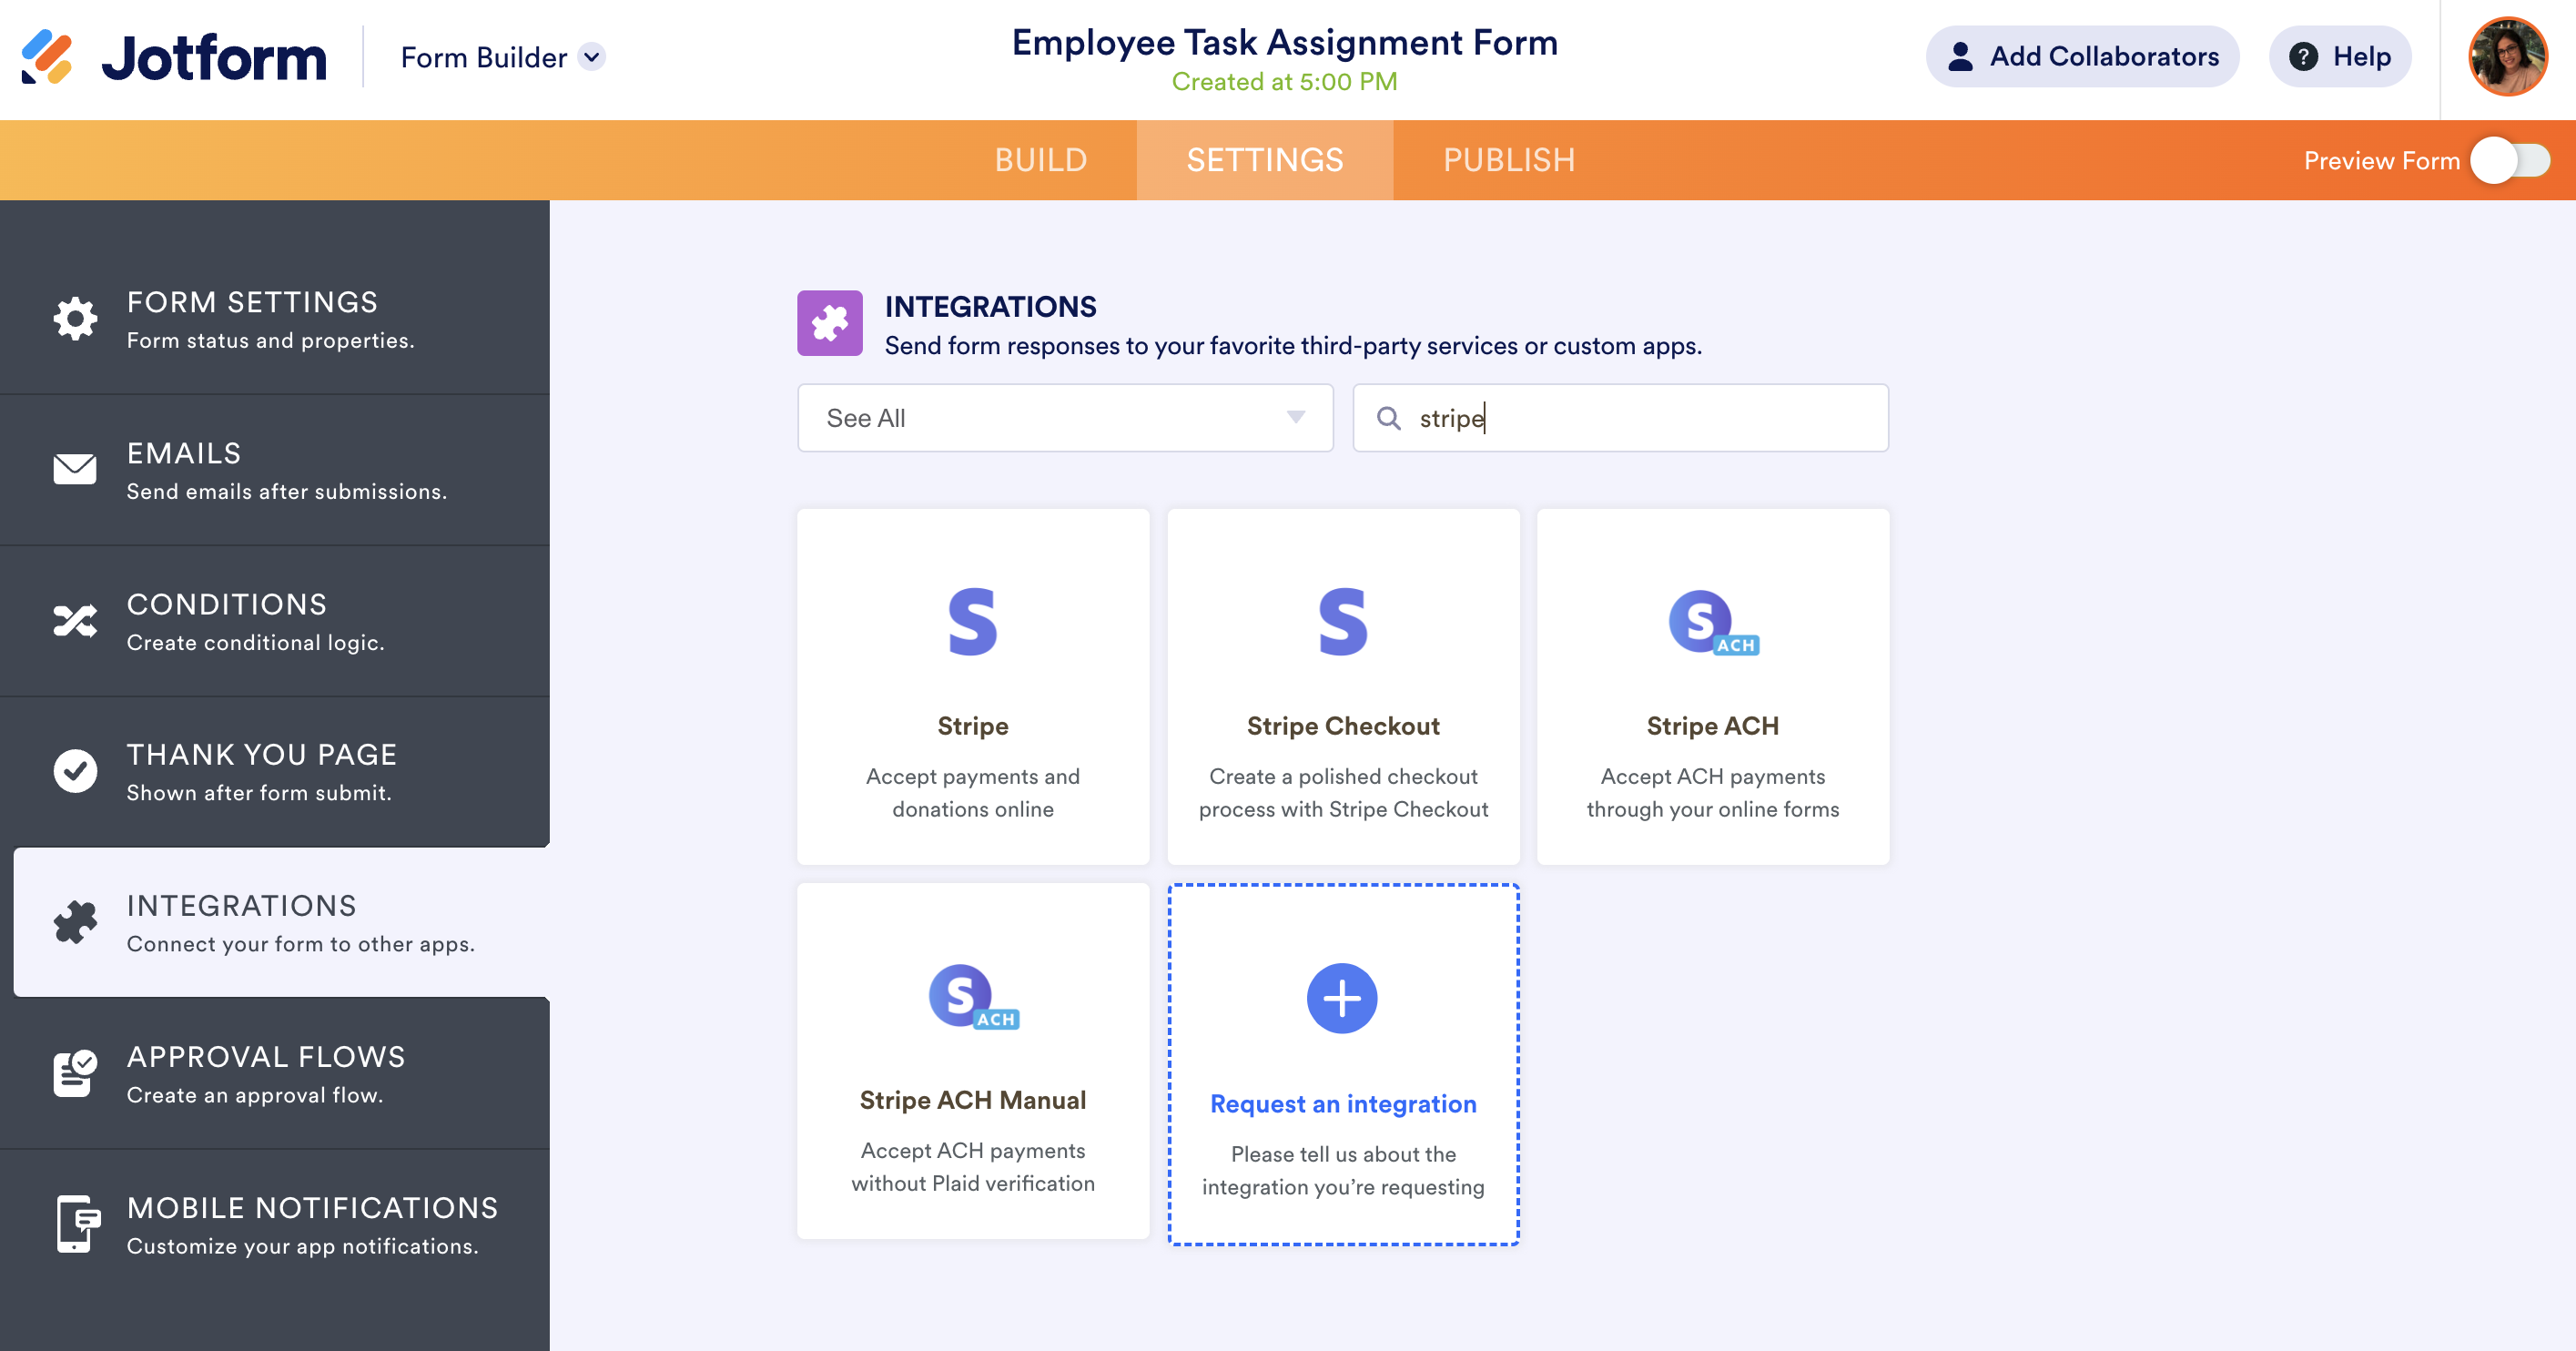Click the Stripe integration logo icon
2576x1351 pixels.
pyautogui.click(x=972, y=621)
